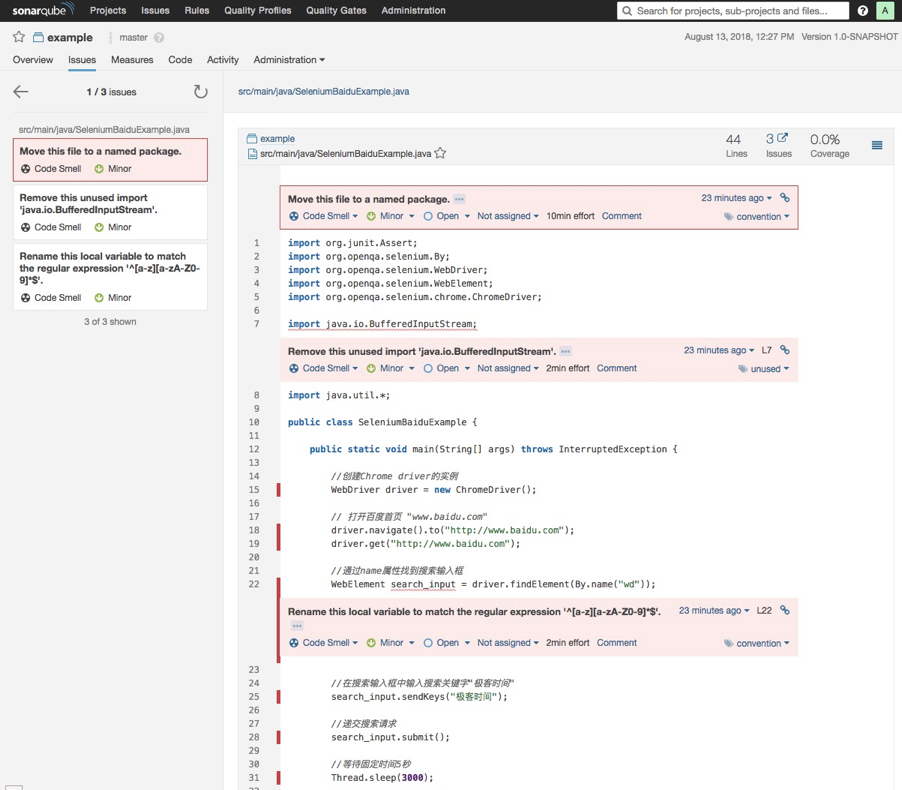Click the permalink icon on named package issue
The width and height of the screenshot is (902, 790).
tap(785, 198)
